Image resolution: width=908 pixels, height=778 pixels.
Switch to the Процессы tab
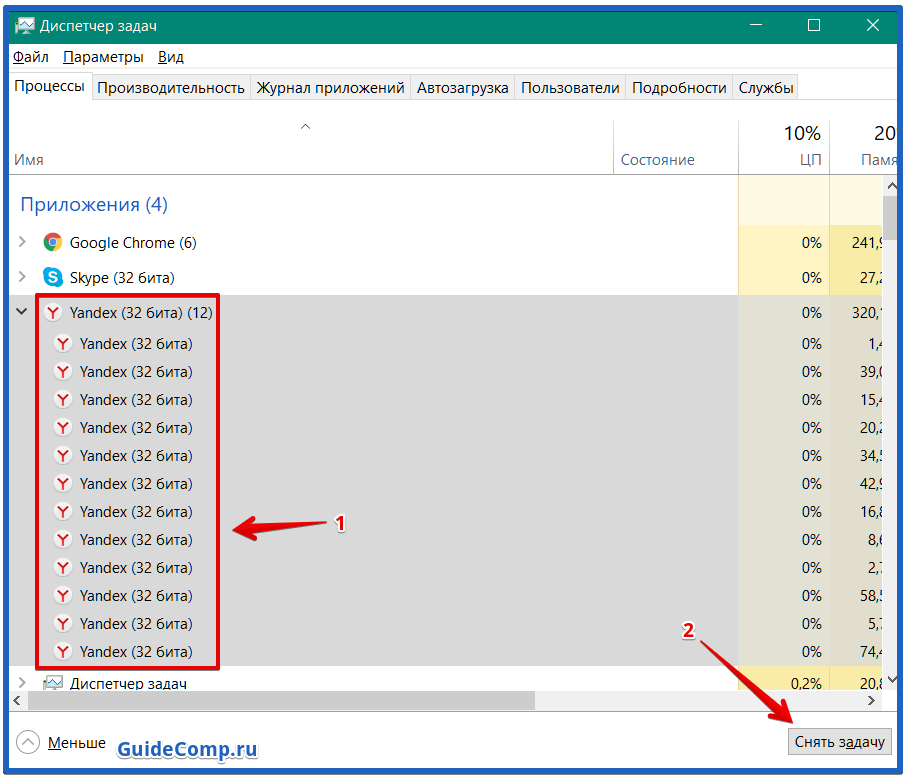pos(50,86)
